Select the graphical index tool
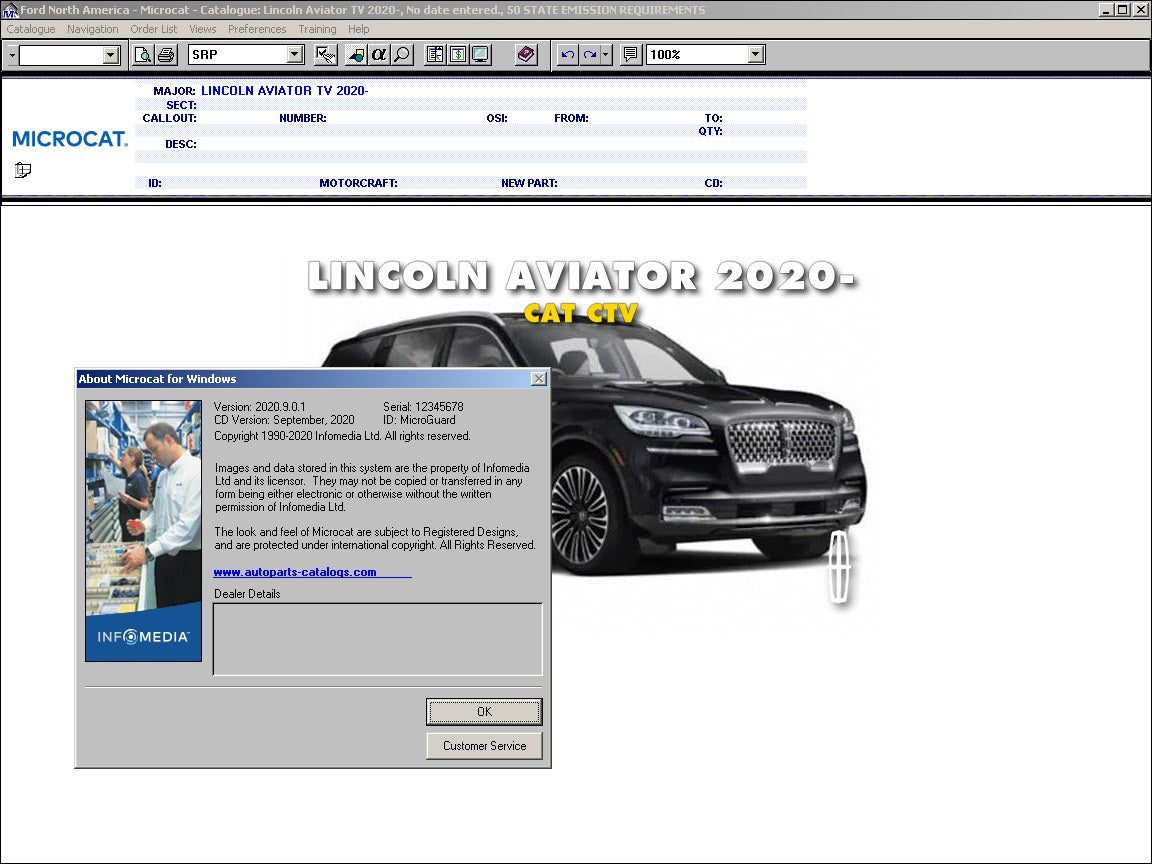Viewport: 1152px width, 864px height. pyautogui.click(x=357, y=54)
